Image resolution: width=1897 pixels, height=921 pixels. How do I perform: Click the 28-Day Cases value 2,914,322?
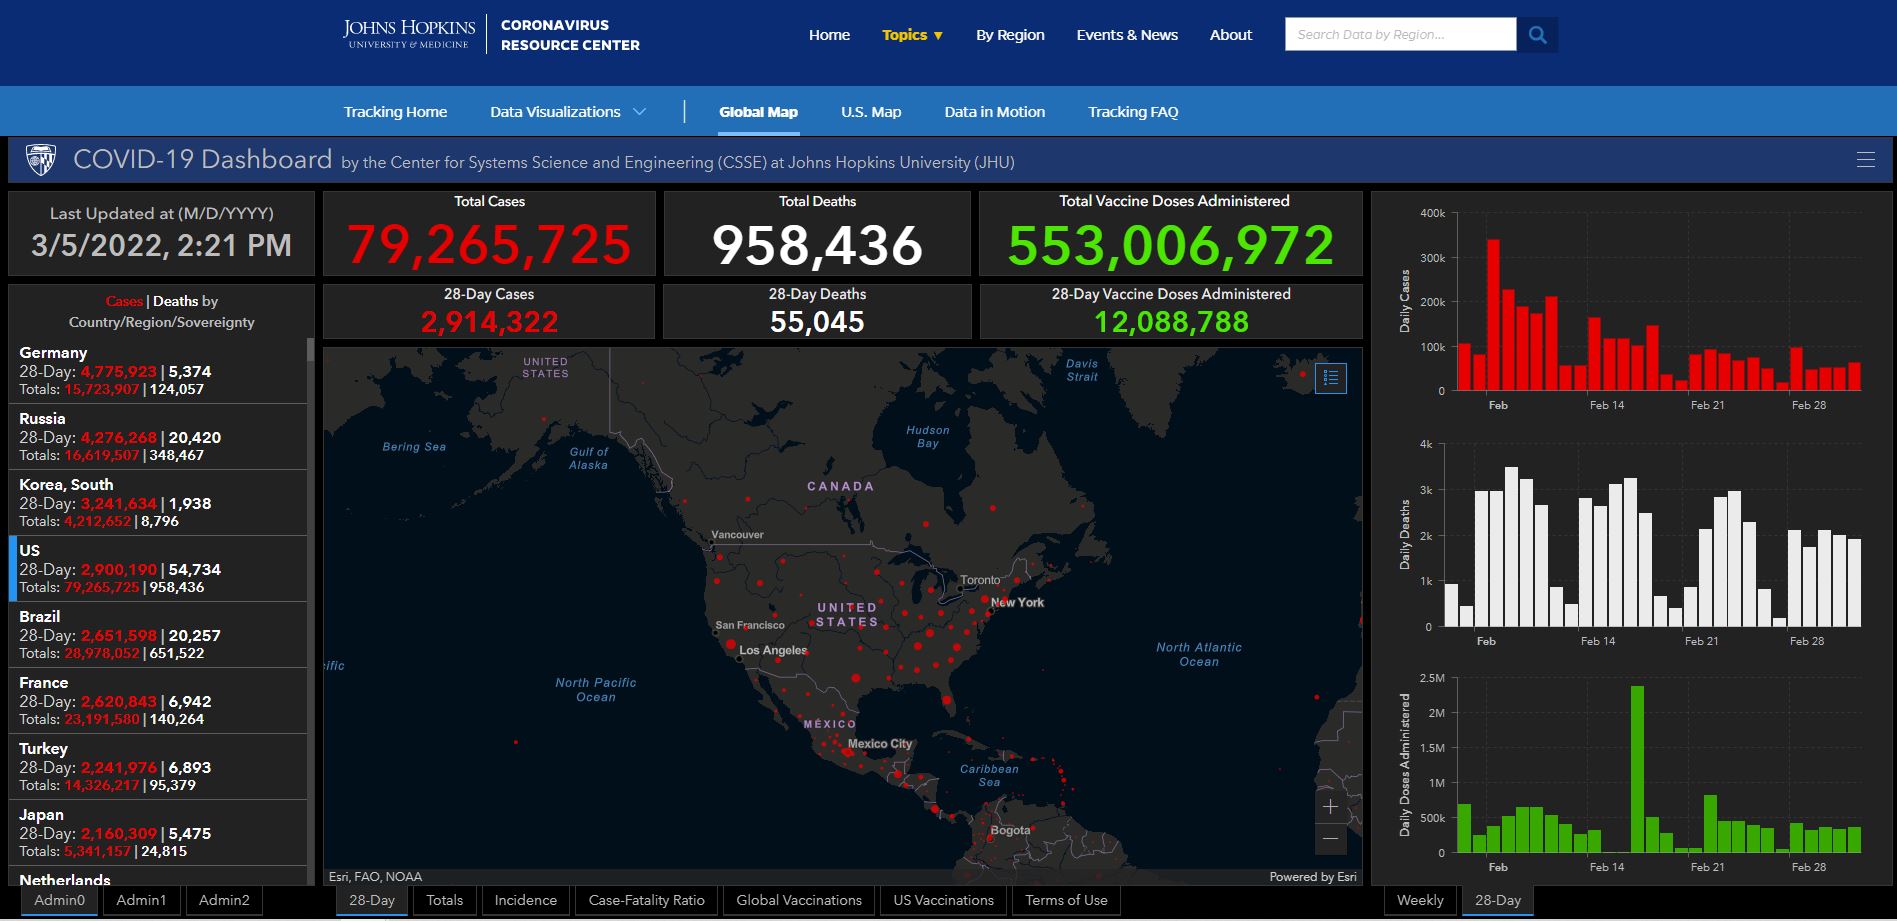coord(489,322)
